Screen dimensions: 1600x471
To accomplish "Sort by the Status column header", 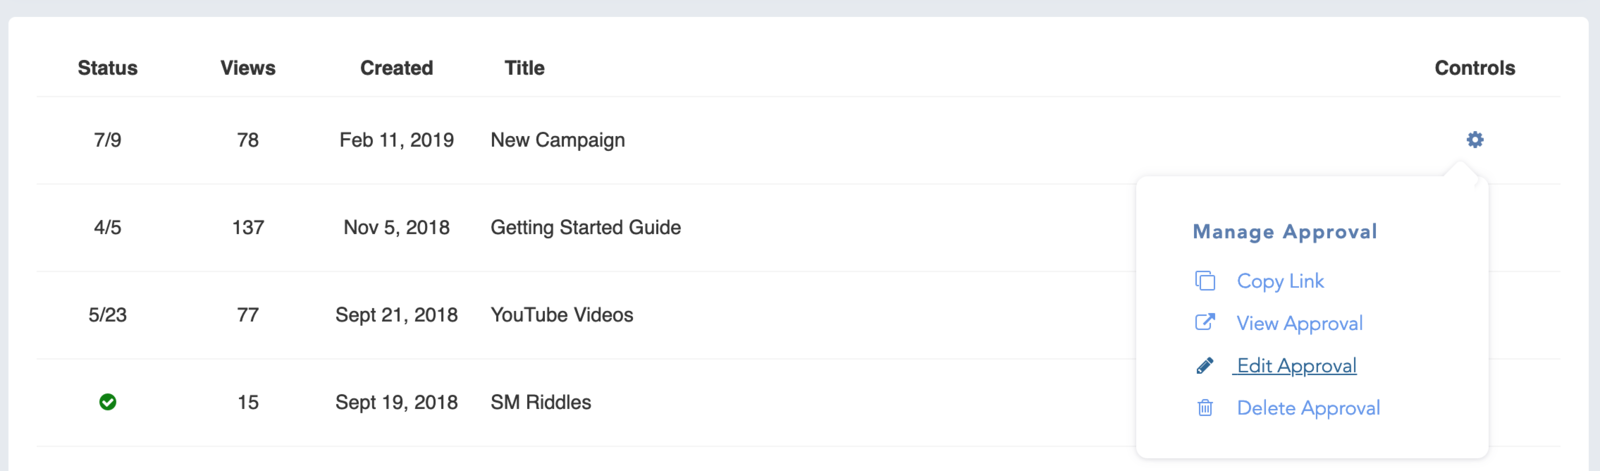I will coord(108,68).
